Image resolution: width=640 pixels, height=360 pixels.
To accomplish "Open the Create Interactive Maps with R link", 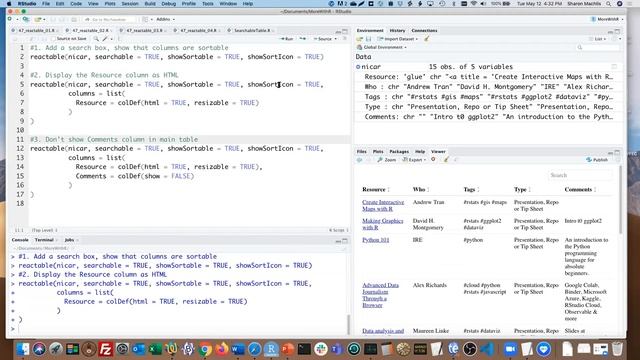I will [383, 205].
